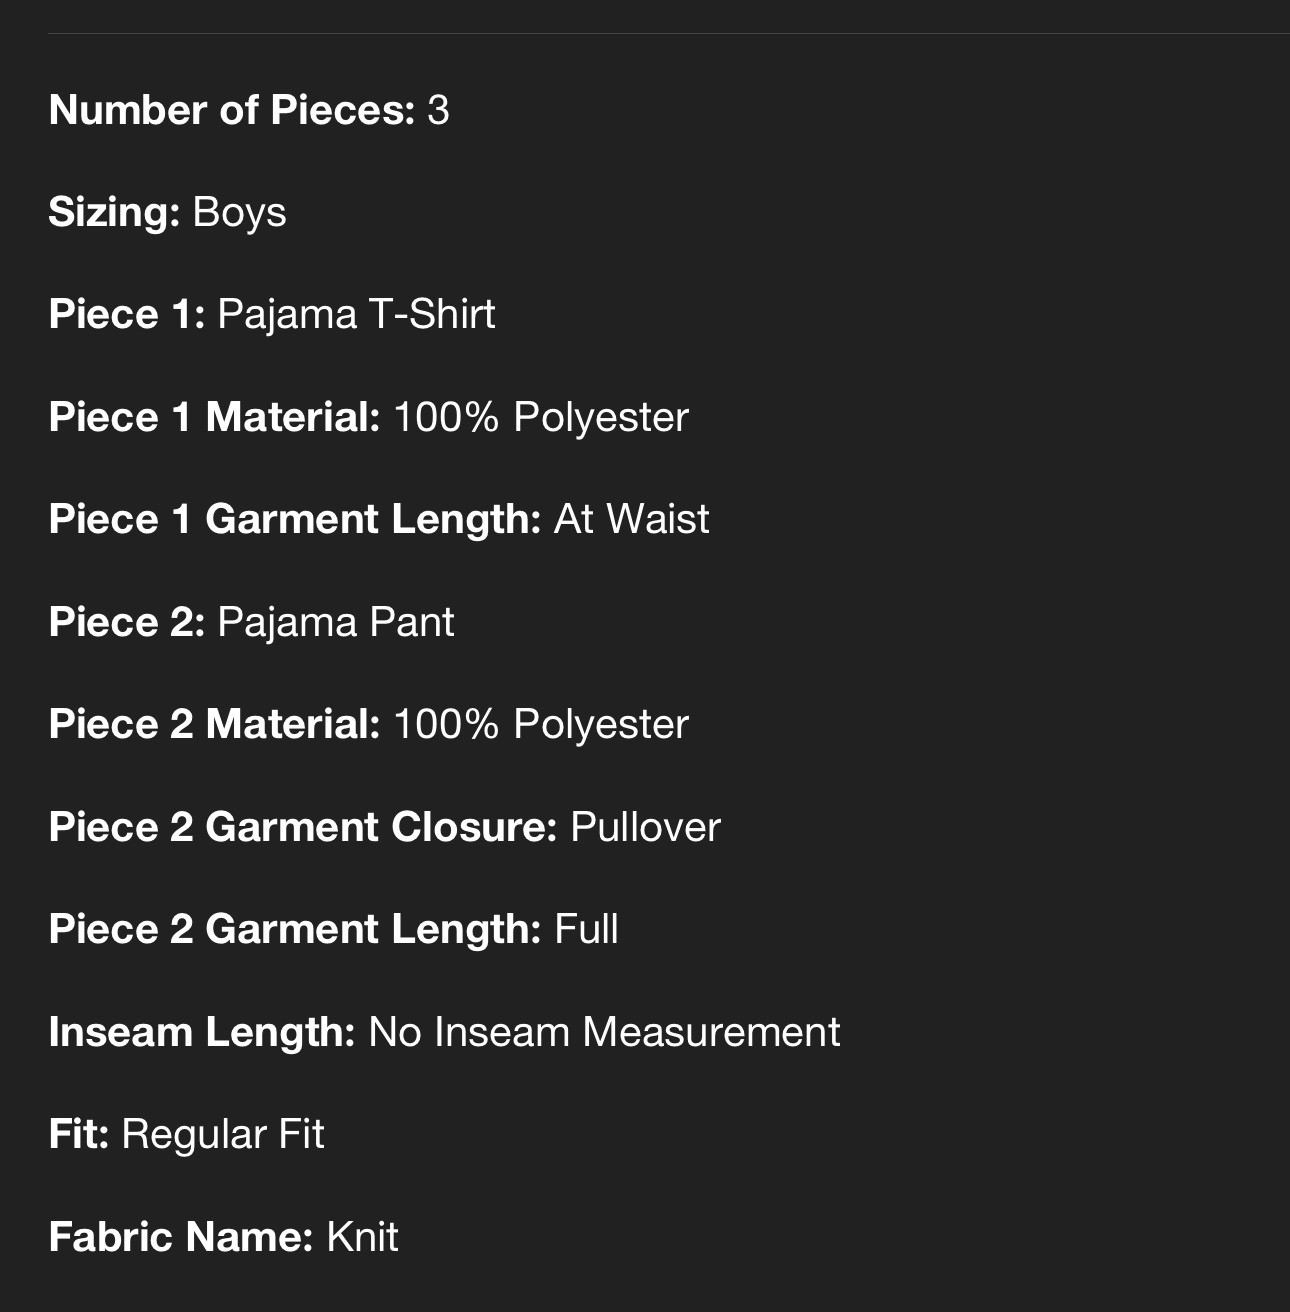Click the "Sizing:" label

tap(114, 212)
